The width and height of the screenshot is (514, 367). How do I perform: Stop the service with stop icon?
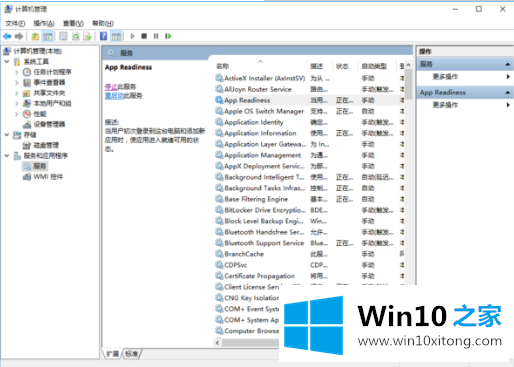144,36
